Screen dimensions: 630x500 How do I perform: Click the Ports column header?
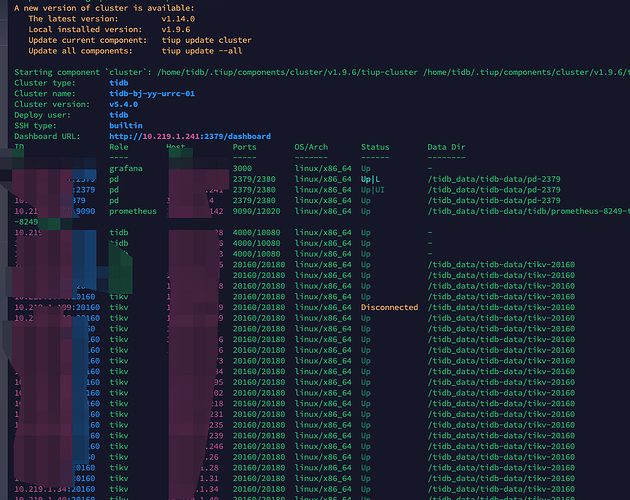pos(244,147)
